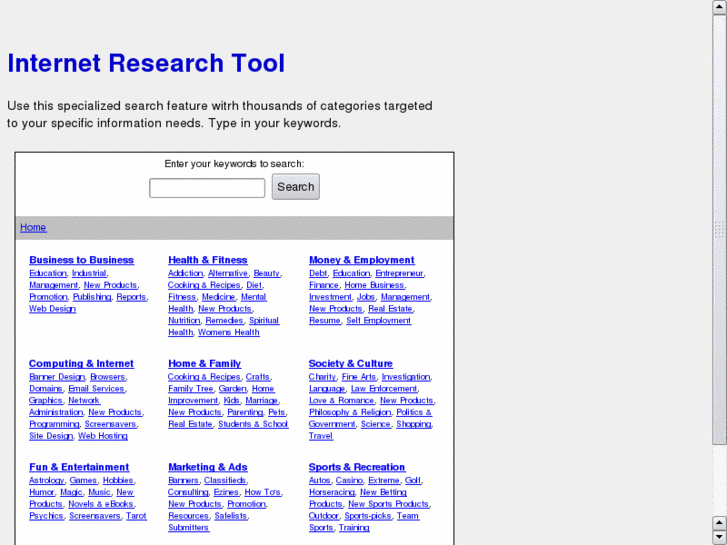Image resolution: width=727 pixels, height=545 pixels.
Task: Click the vertical scrollbar thumb
Action: pos(719,230)
